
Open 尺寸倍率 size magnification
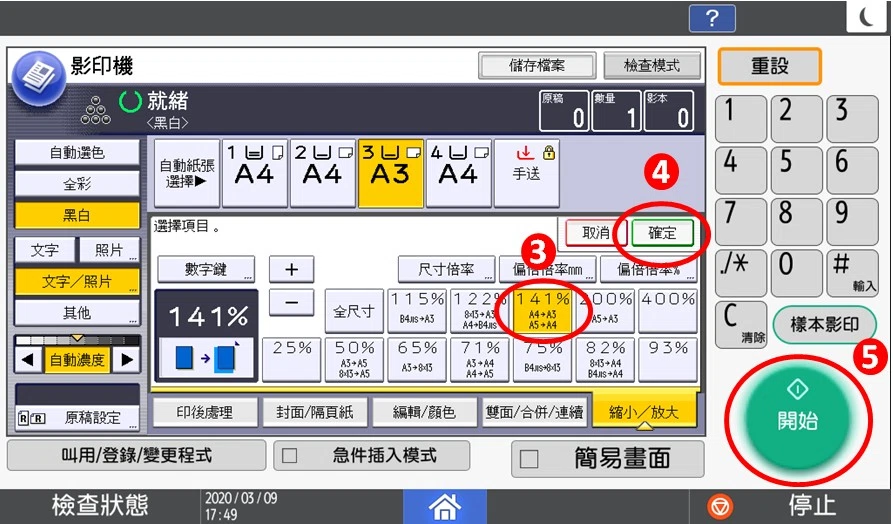coord(446,269)
